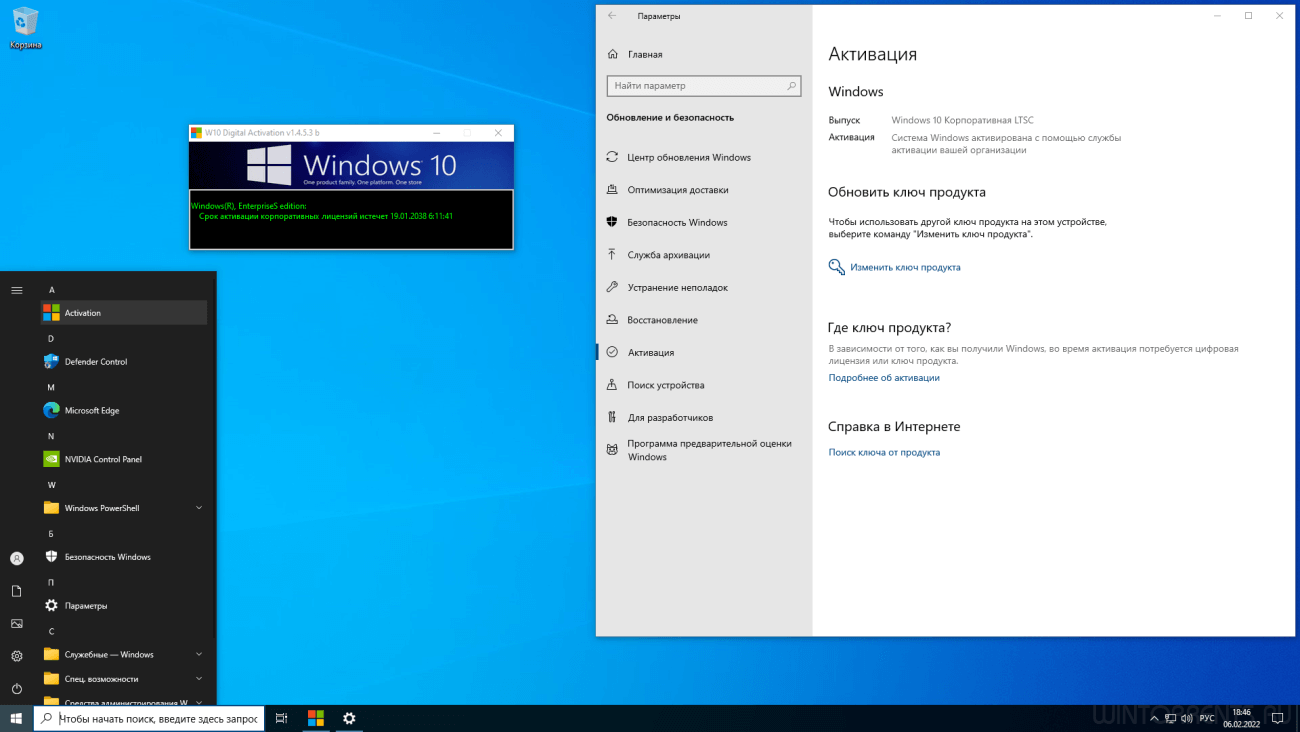Image resolution: width=1300 pixels, height=732 pixels.
Task: Open Поиск ключа от продукта link
Action: (x=884, y=452)
